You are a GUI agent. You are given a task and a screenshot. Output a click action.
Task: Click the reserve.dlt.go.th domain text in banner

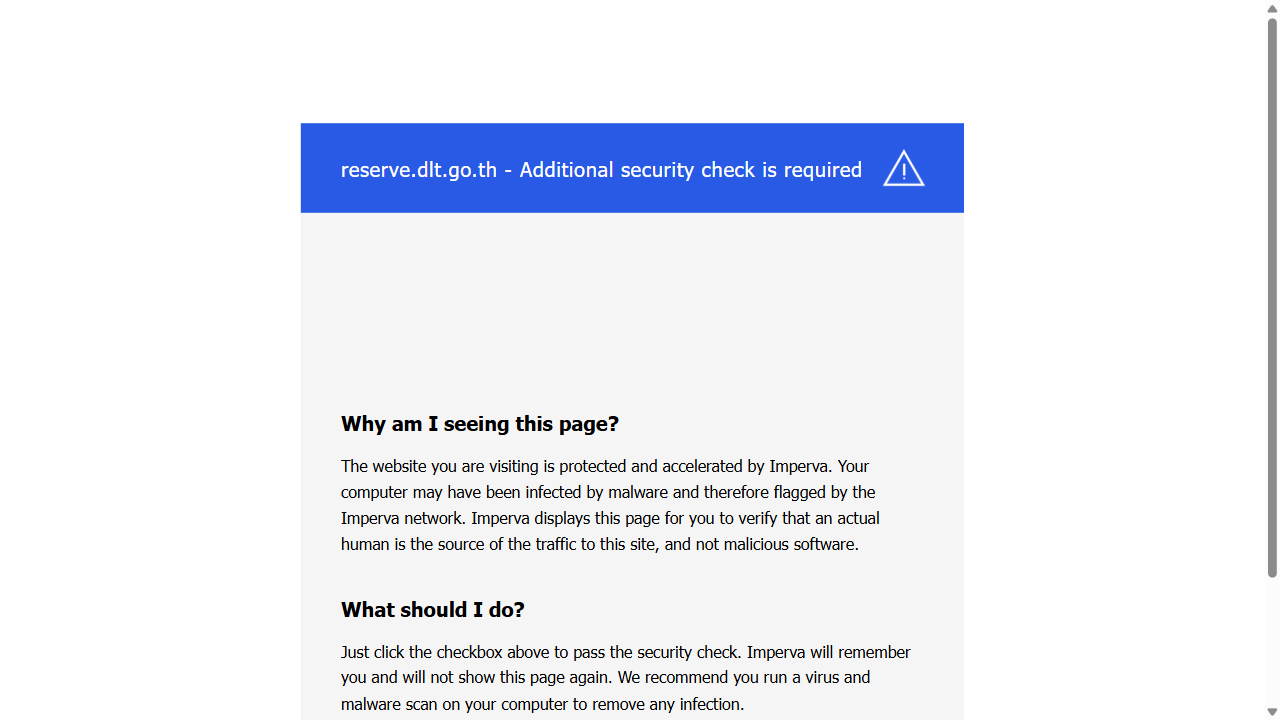pyautogui.click(x=418, y=170)
